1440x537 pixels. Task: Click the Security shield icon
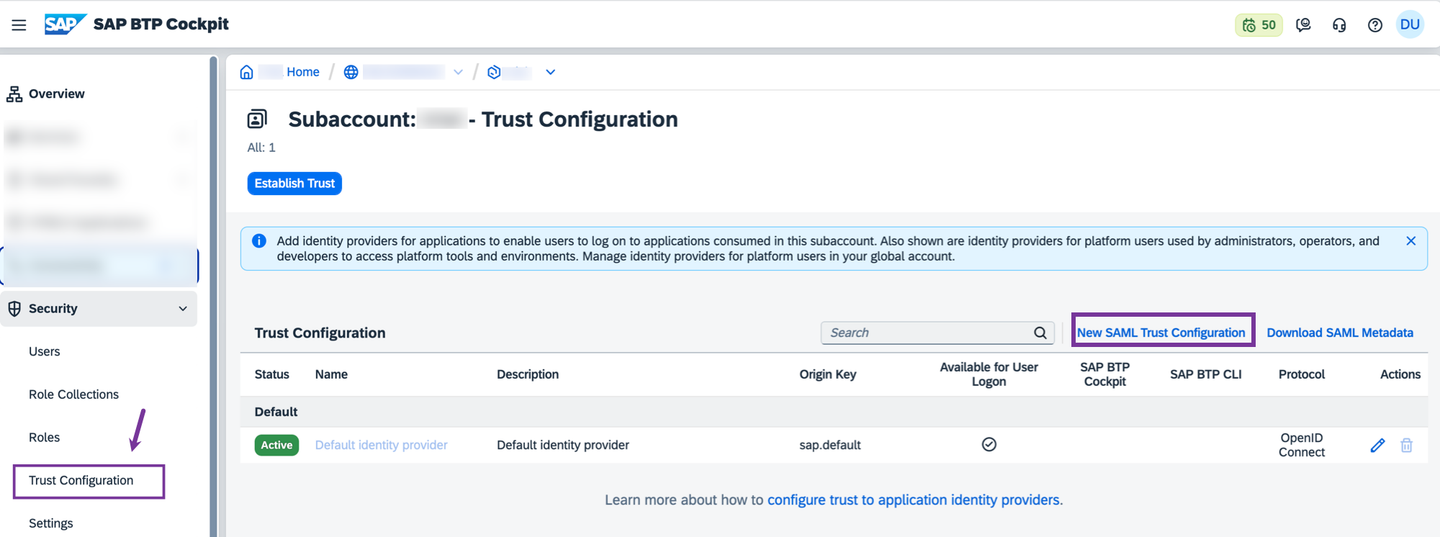[15, 309]
